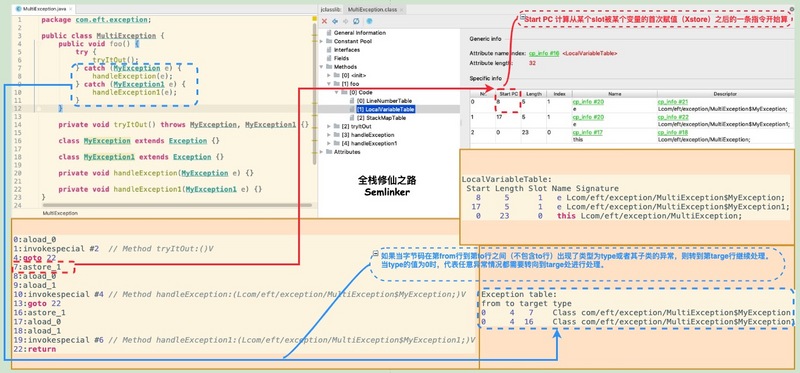Collapse the [0] Code node
The image size is (800, 373).
(x=337, y=92)
